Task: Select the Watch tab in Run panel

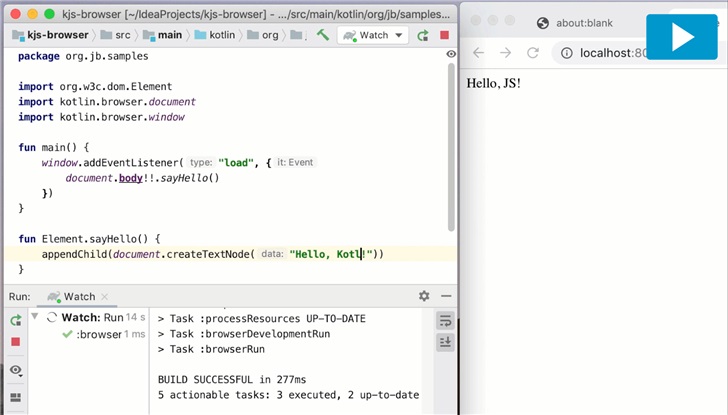Action: (78, 297)
